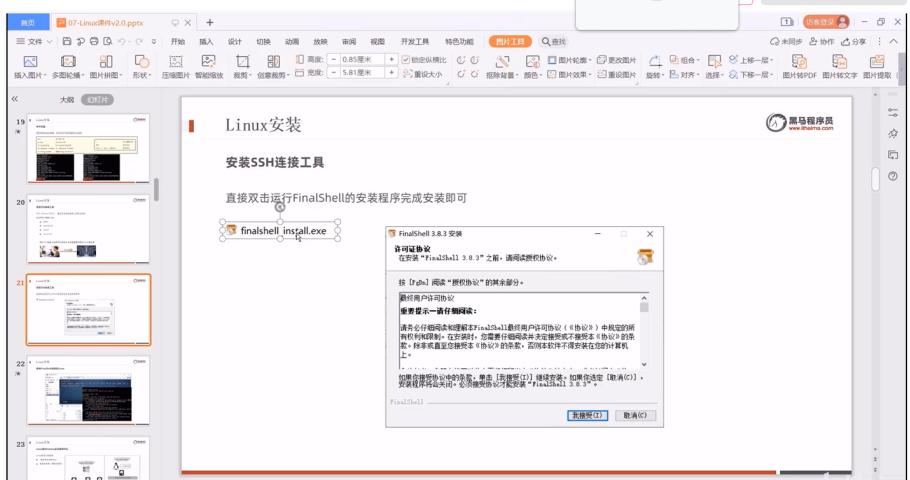Open the 开发工具 developer tools tab
This screenshot has height=480, width=910.
414,41
